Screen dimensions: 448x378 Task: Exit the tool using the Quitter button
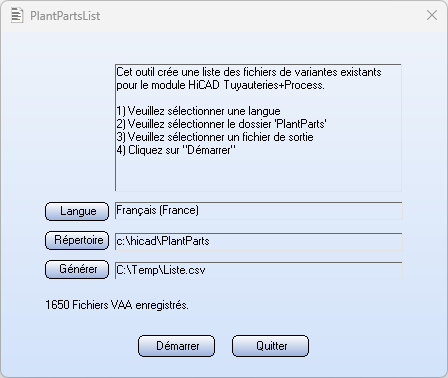(270, 346)
